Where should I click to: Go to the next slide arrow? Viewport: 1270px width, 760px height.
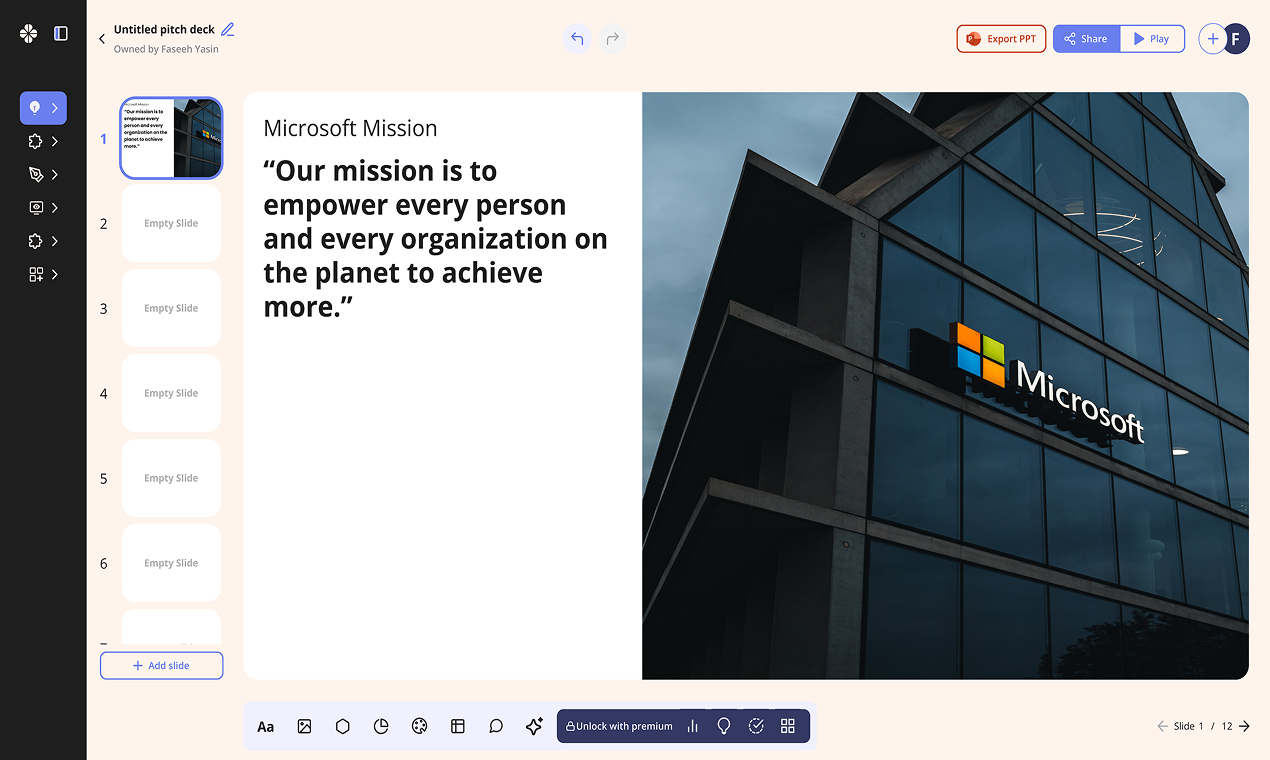point(1244,726)
